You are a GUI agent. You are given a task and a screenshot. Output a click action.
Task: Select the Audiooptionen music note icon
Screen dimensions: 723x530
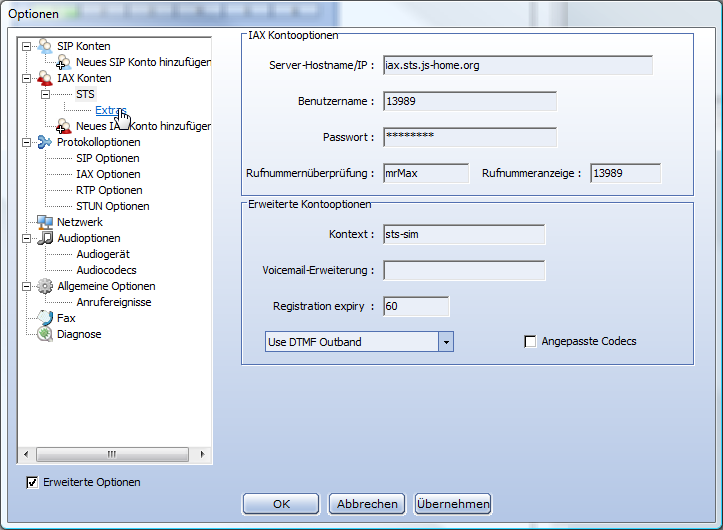pos(44,238)
